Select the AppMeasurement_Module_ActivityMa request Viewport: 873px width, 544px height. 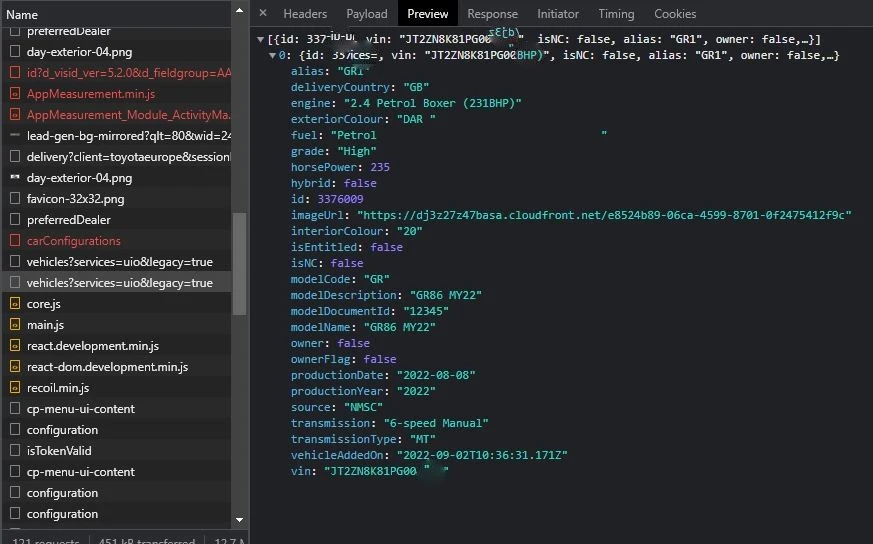[129, 115]
